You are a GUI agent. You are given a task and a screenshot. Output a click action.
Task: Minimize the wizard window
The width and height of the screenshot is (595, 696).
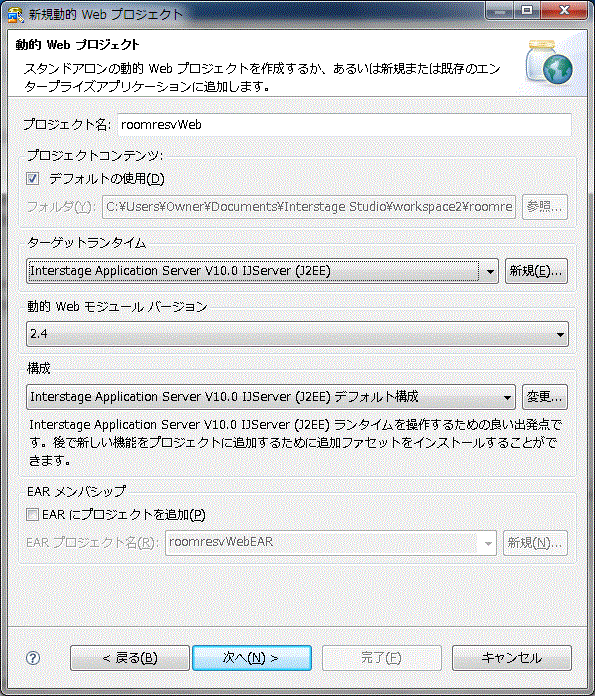pyautogui.click(x=500, y=10)
